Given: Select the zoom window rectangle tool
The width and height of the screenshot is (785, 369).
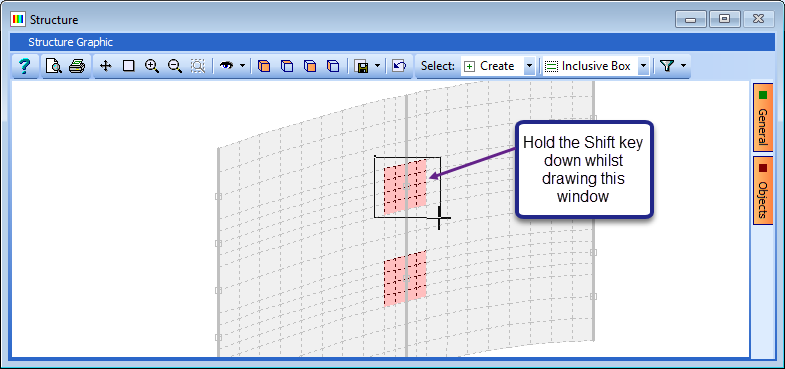Looking at the screenshot, I should pyautogui.click(x=129, y=66).
